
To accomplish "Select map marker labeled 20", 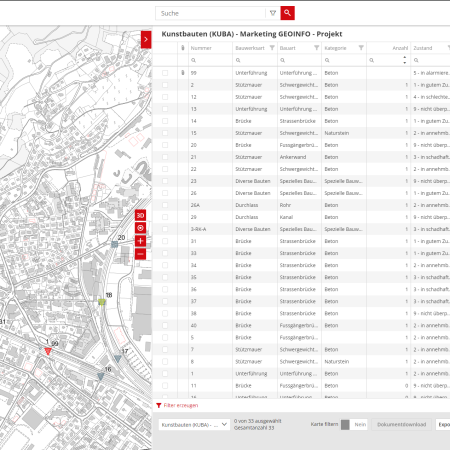I will pyautogui.click(x=114, y=244).
